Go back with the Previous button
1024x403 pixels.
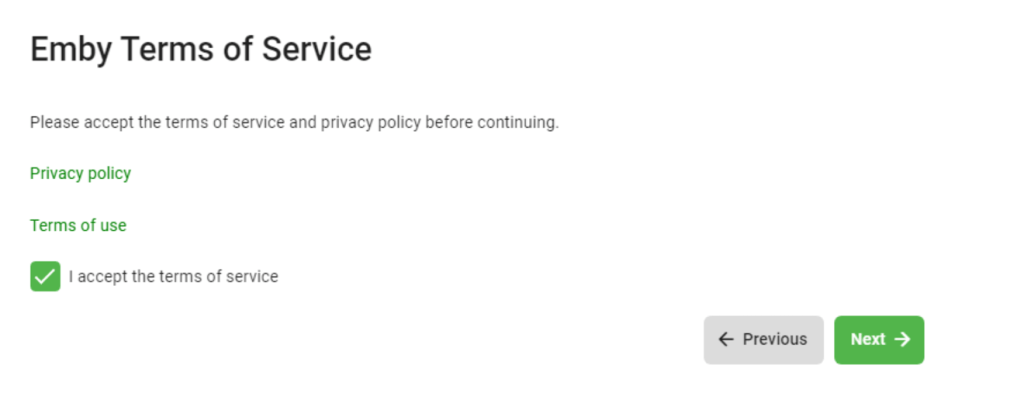coord(763,340)
